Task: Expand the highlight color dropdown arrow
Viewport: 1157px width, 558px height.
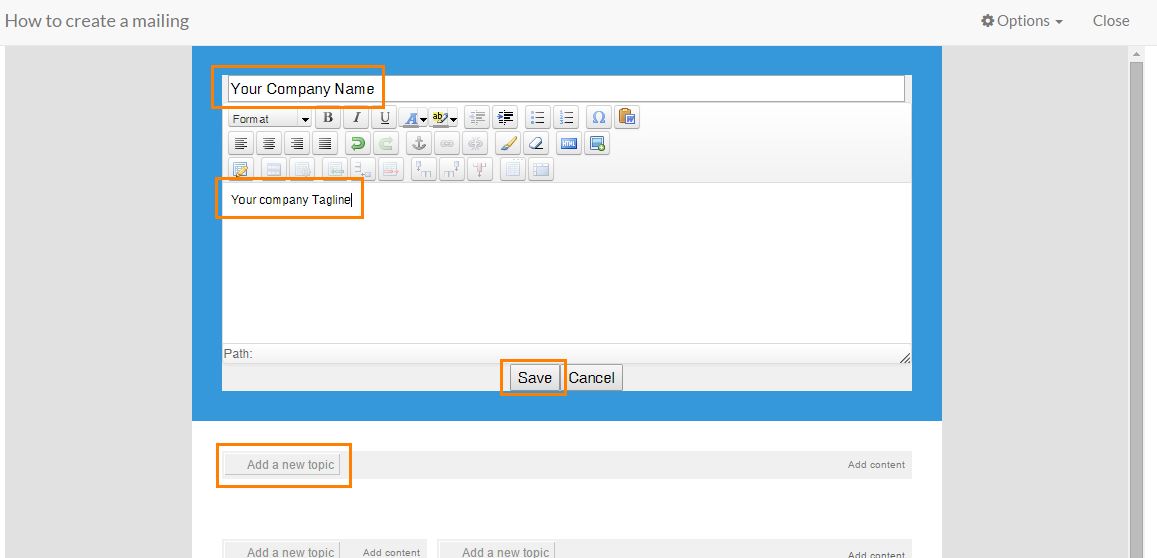Action: coord(453,119)
